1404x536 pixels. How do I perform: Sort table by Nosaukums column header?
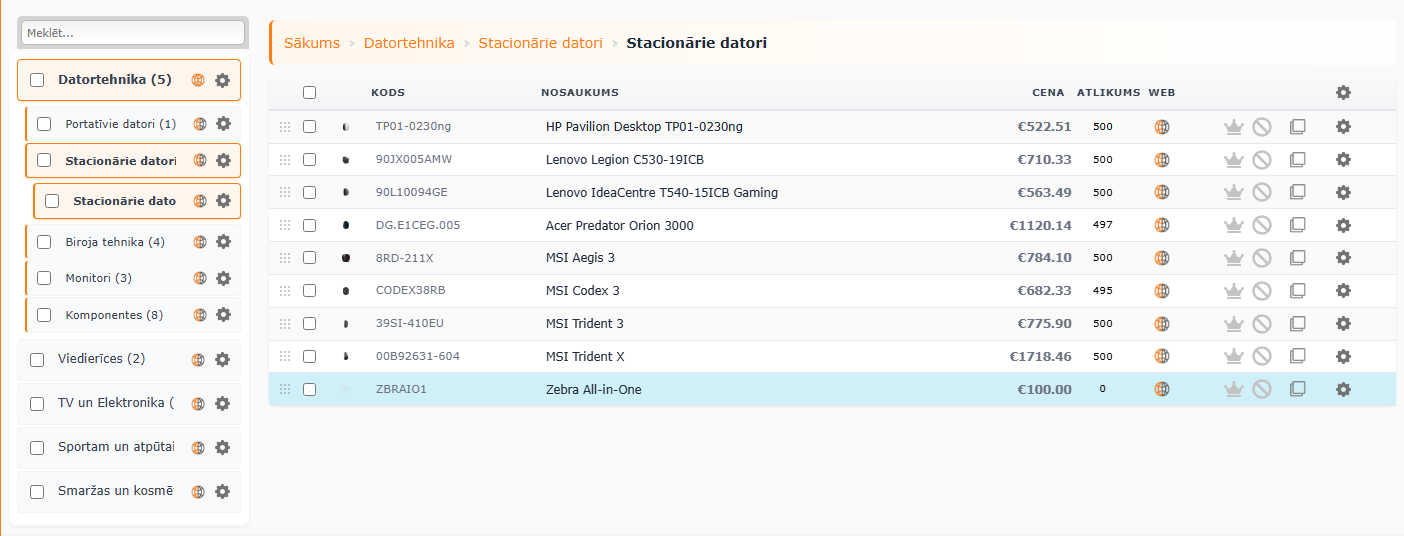579,93
